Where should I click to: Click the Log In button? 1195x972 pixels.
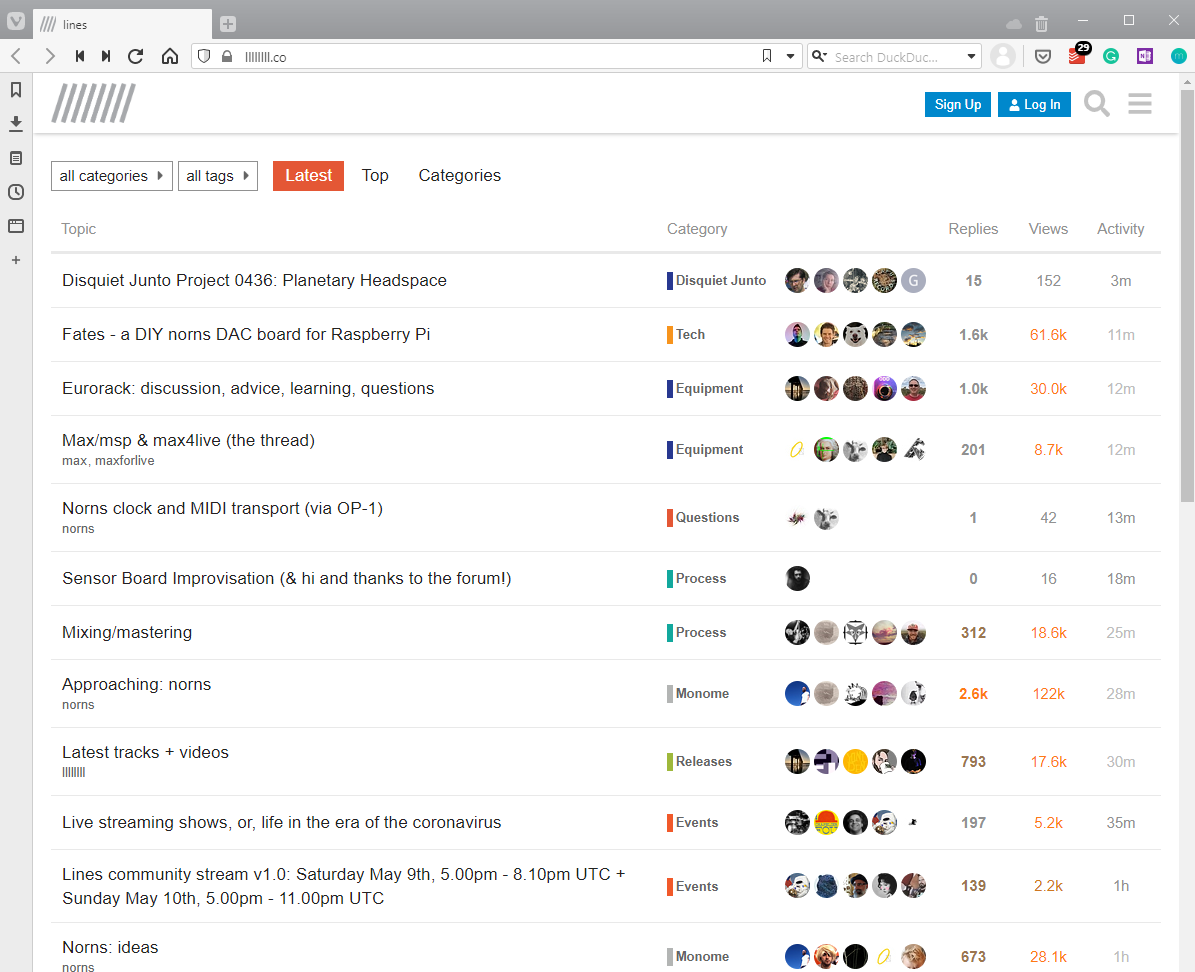[1034, 105]
